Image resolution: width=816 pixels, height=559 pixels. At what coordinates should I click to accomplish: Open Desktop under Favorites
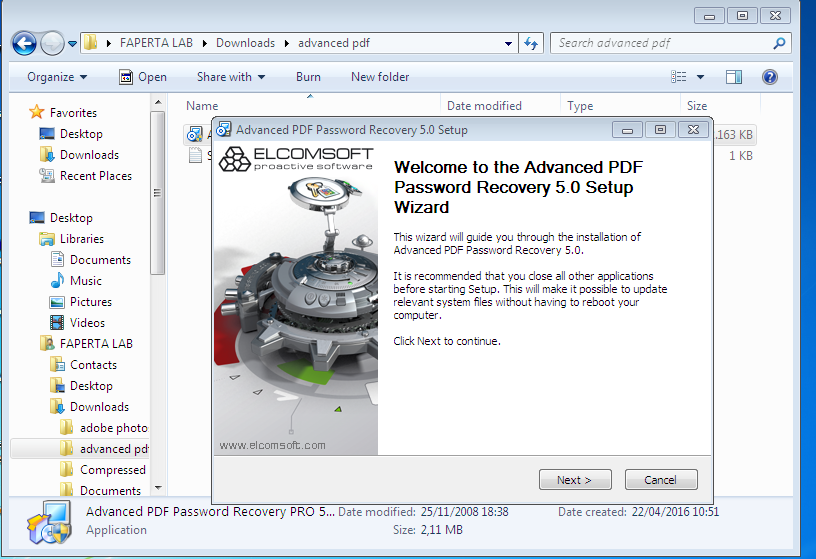[81, 134]
